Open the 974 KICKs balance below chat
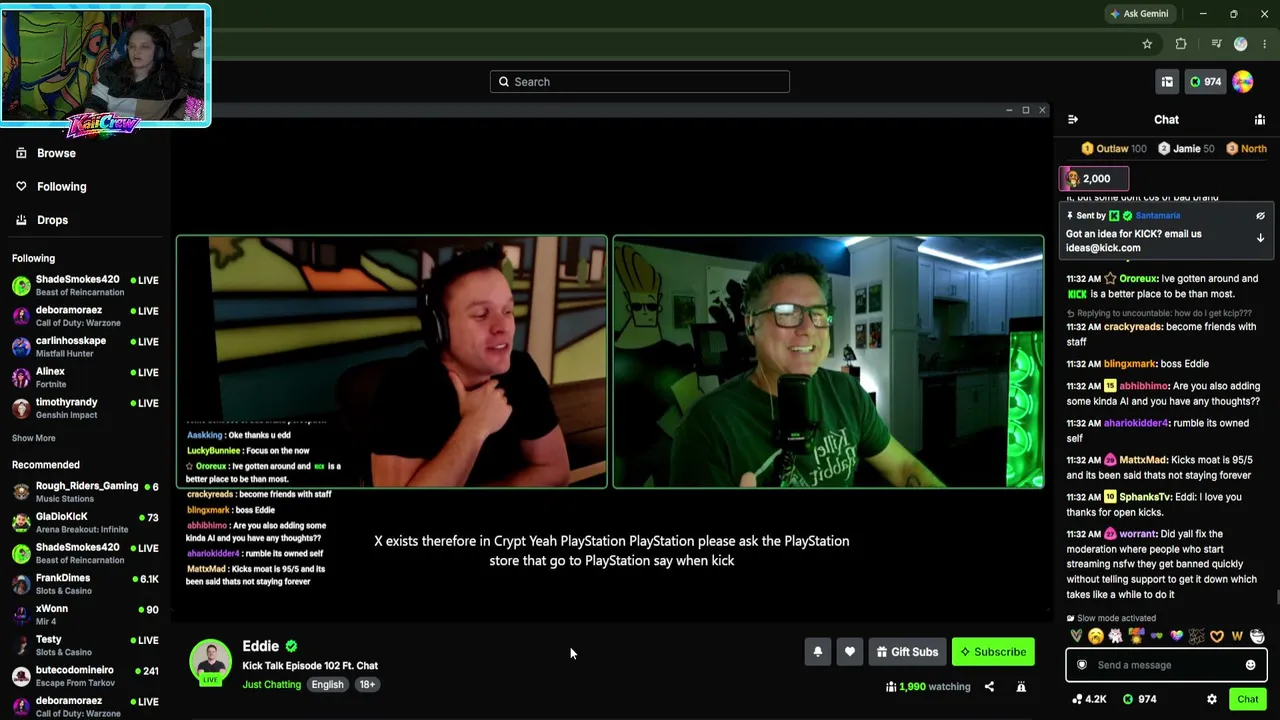Screen dimensions: 1280x720 click(x=1139, y=699)
